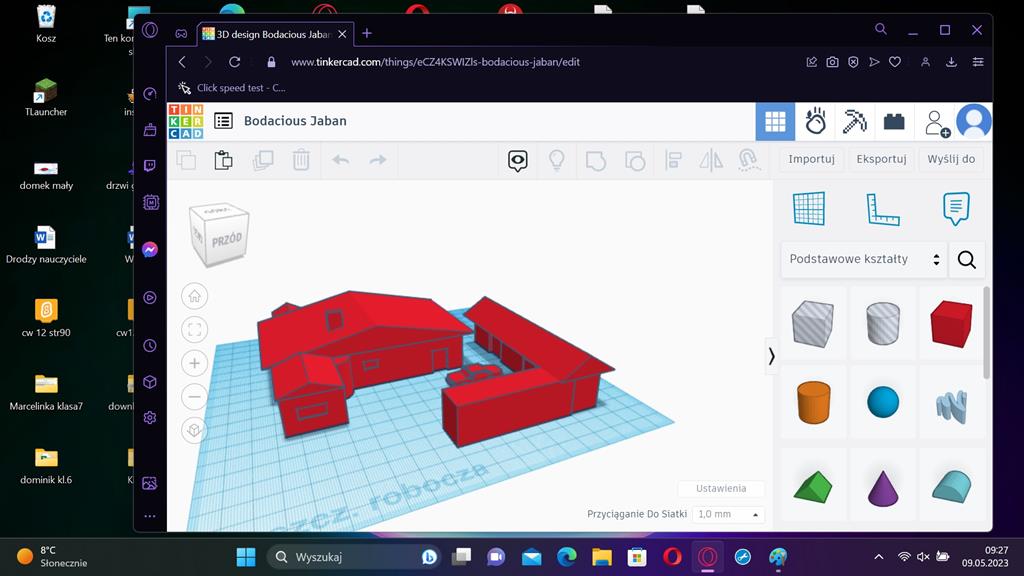
Task: Open the Notes tool
Action: (956, 208)
